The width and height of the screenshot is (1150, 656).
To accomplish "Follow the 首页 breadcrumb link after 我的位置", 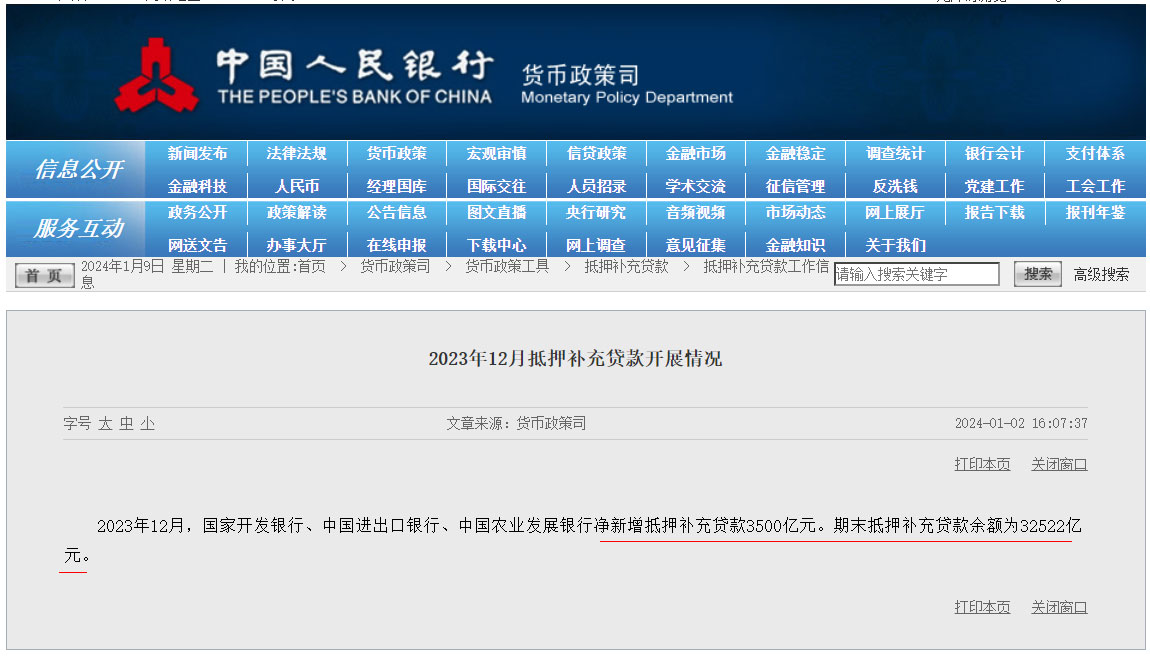I will click(312, 266).
